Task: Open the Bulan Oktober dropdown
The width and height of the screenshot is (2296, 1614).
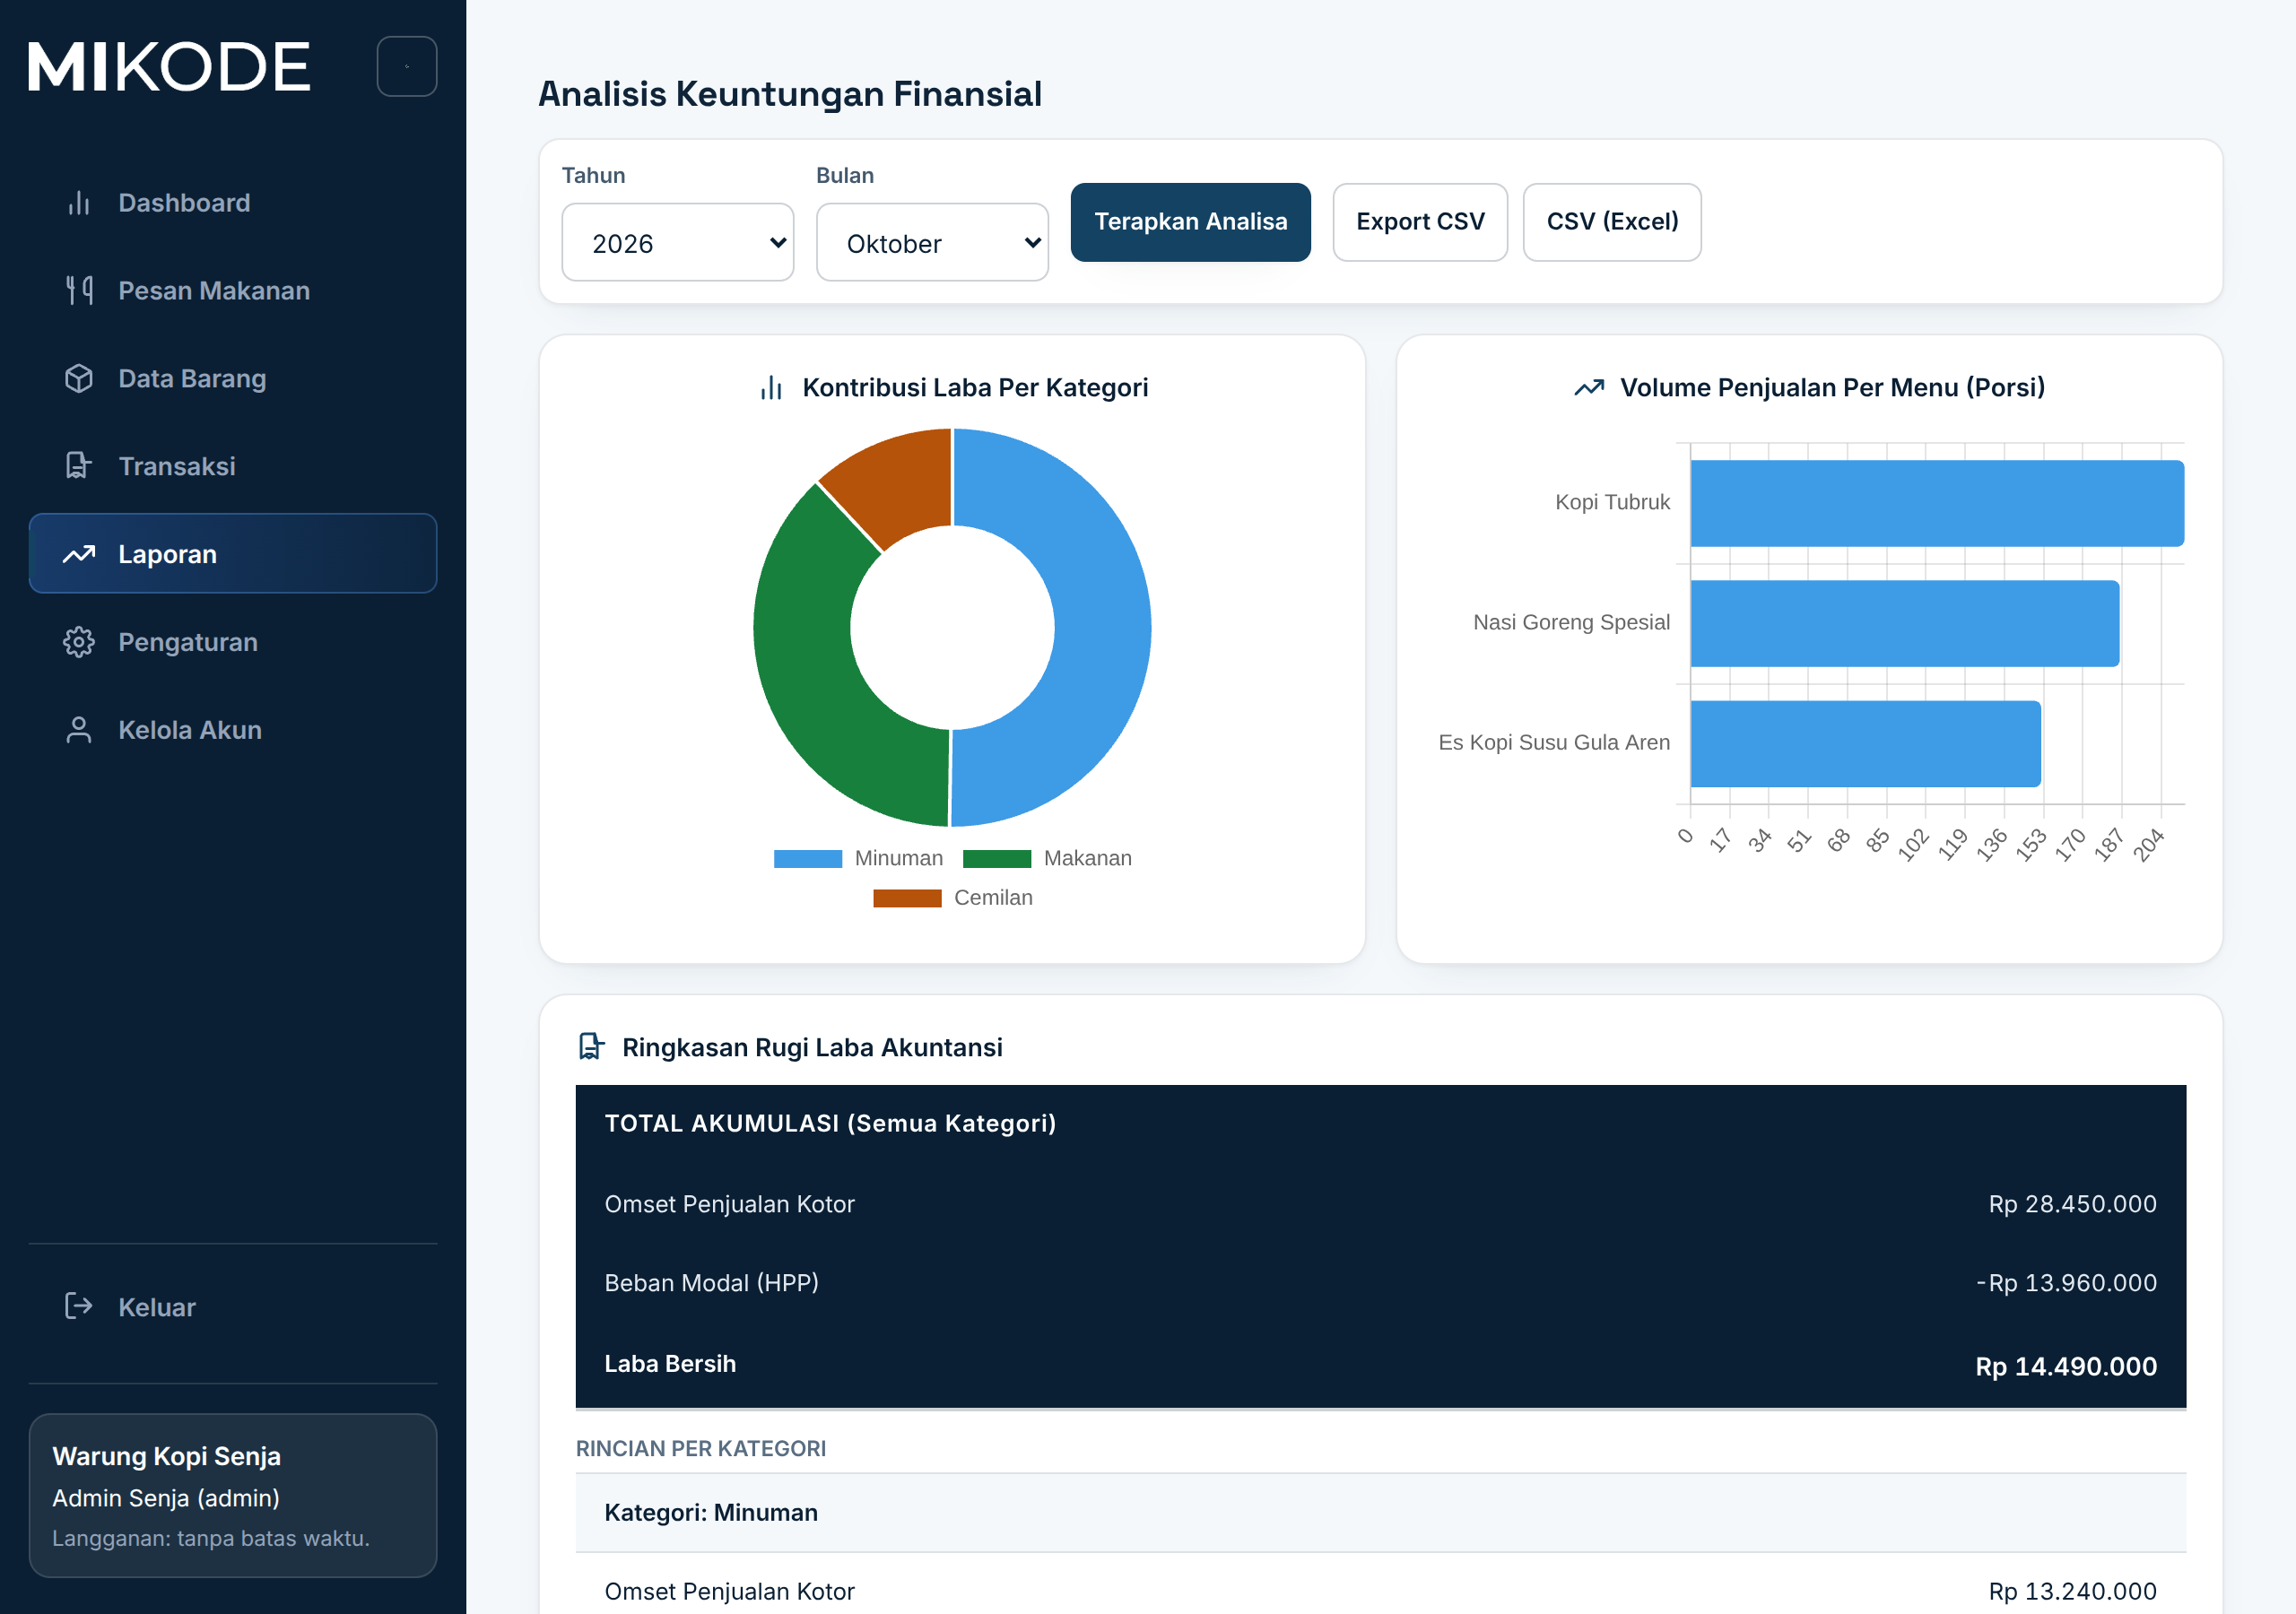Action: click(x=932, y=243)
